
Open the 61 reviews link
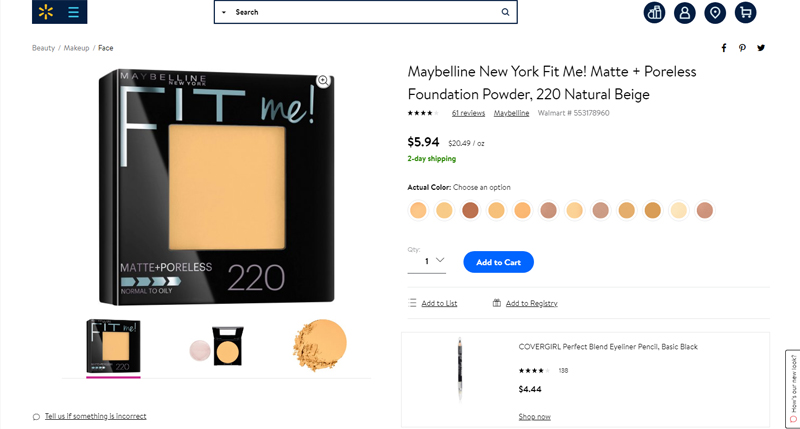point(468,113)
